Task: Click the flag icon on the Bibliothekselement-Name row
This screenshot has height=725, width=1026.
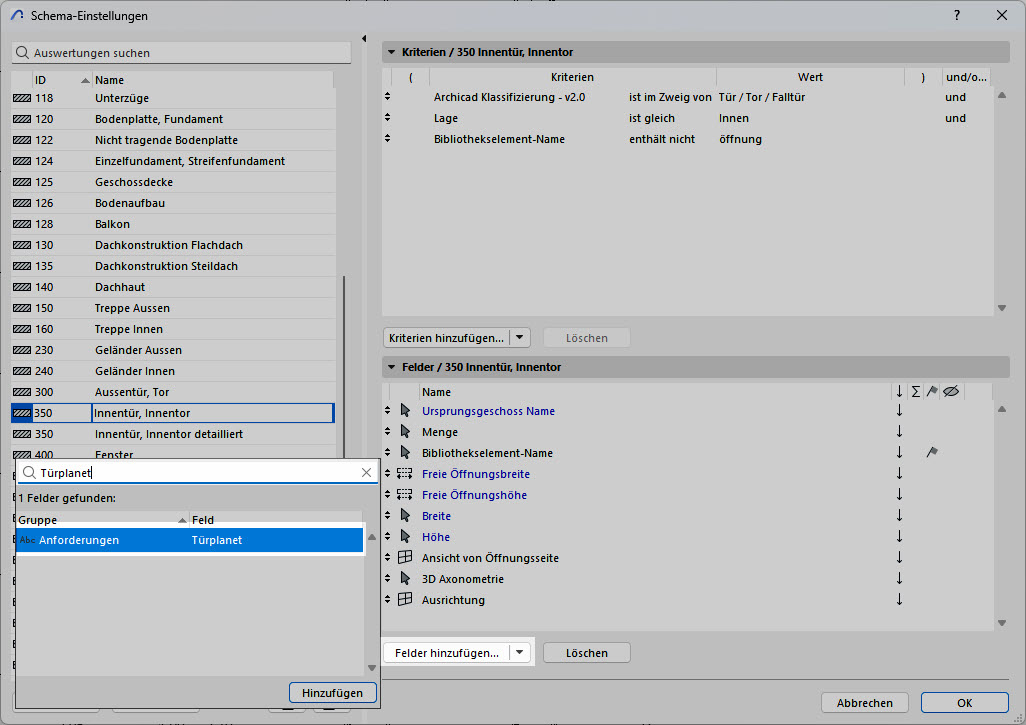Action: click(x=932, y=453)
